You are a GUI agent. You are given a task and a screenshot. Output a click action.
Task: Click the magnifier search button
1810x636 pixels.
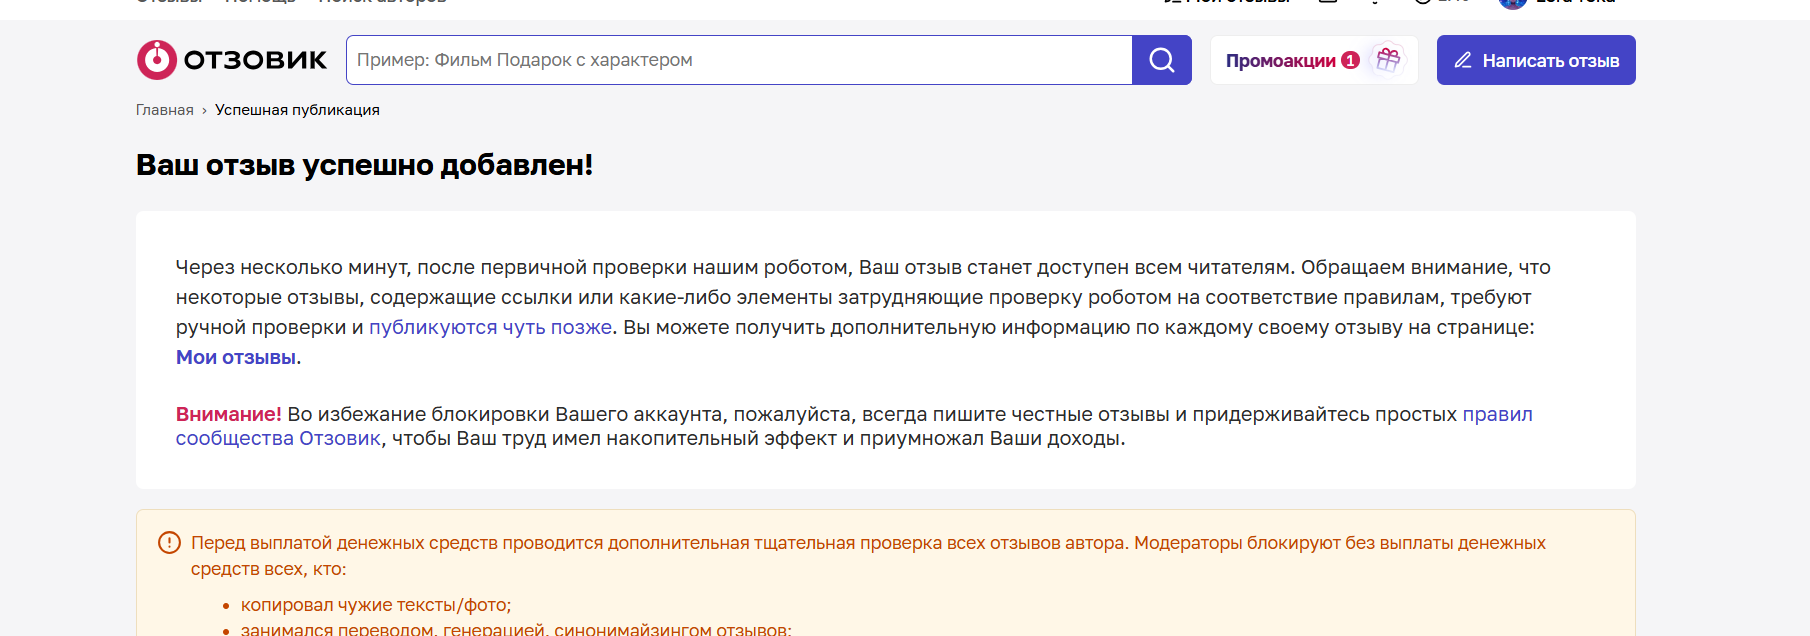pyautogui.click(x=1162, y=60)
